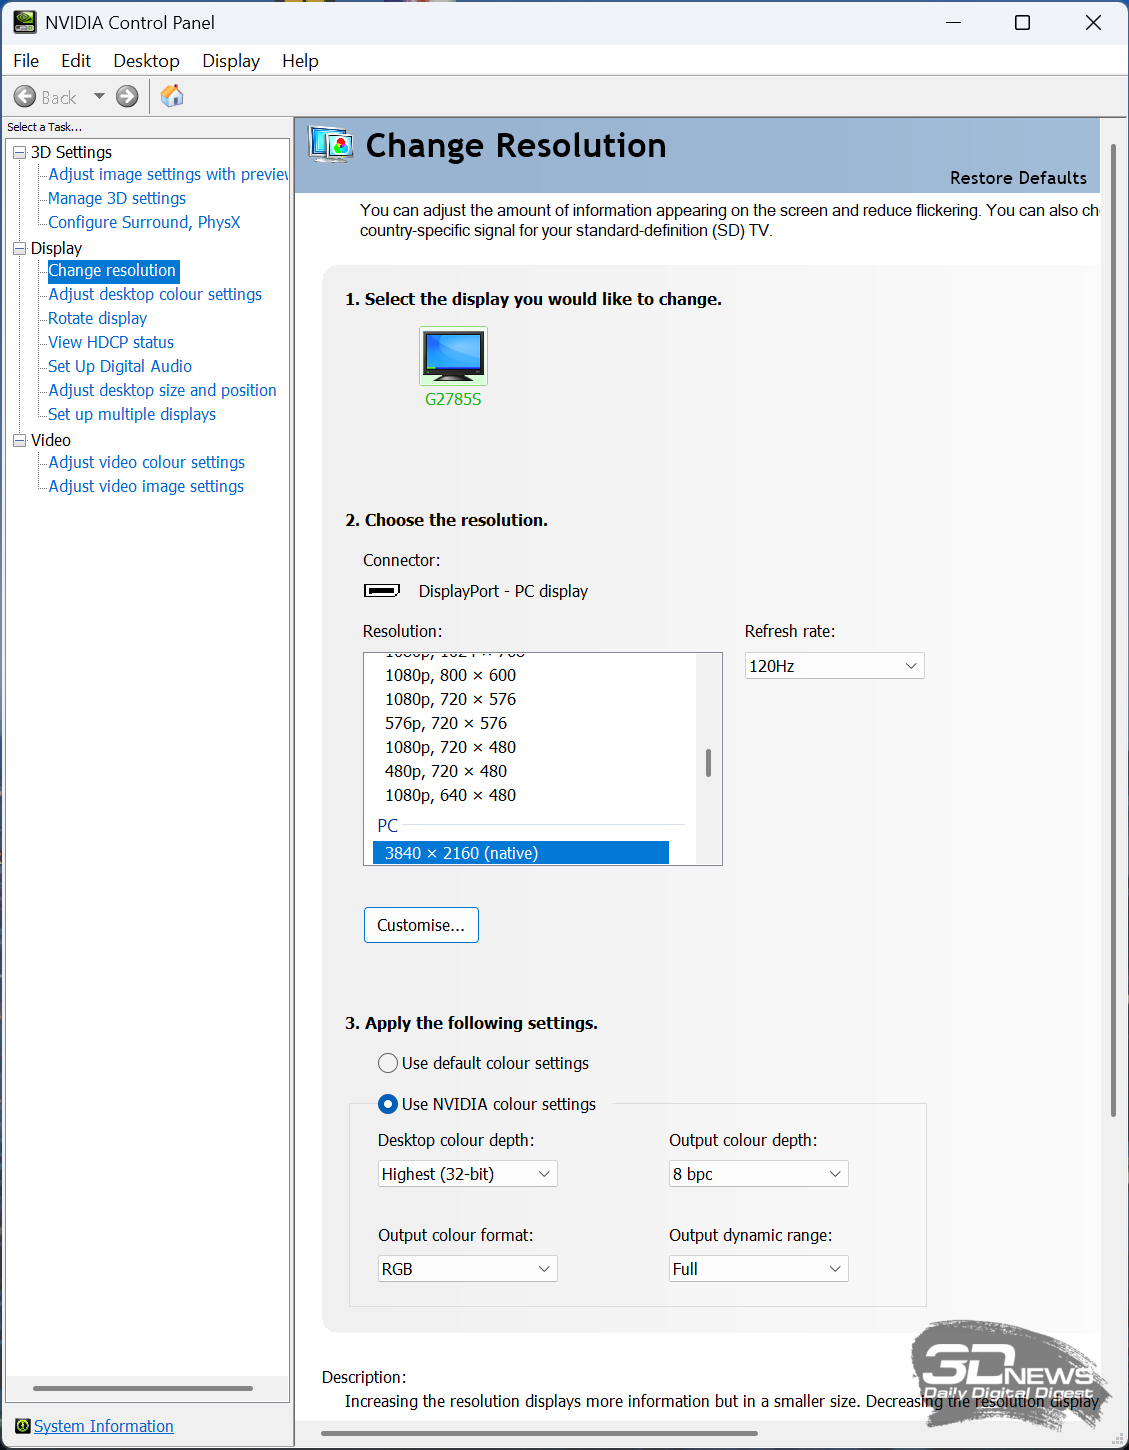1129x1450 pixels.
Task: Click the Back arrow toolbar icon
Action: coord(25,97)
